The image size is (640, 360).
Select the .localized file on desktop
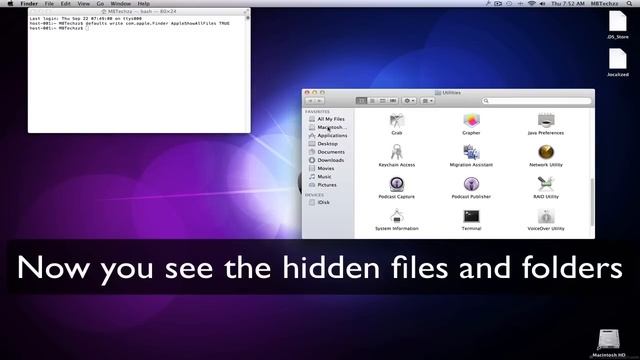coord(618,59)
